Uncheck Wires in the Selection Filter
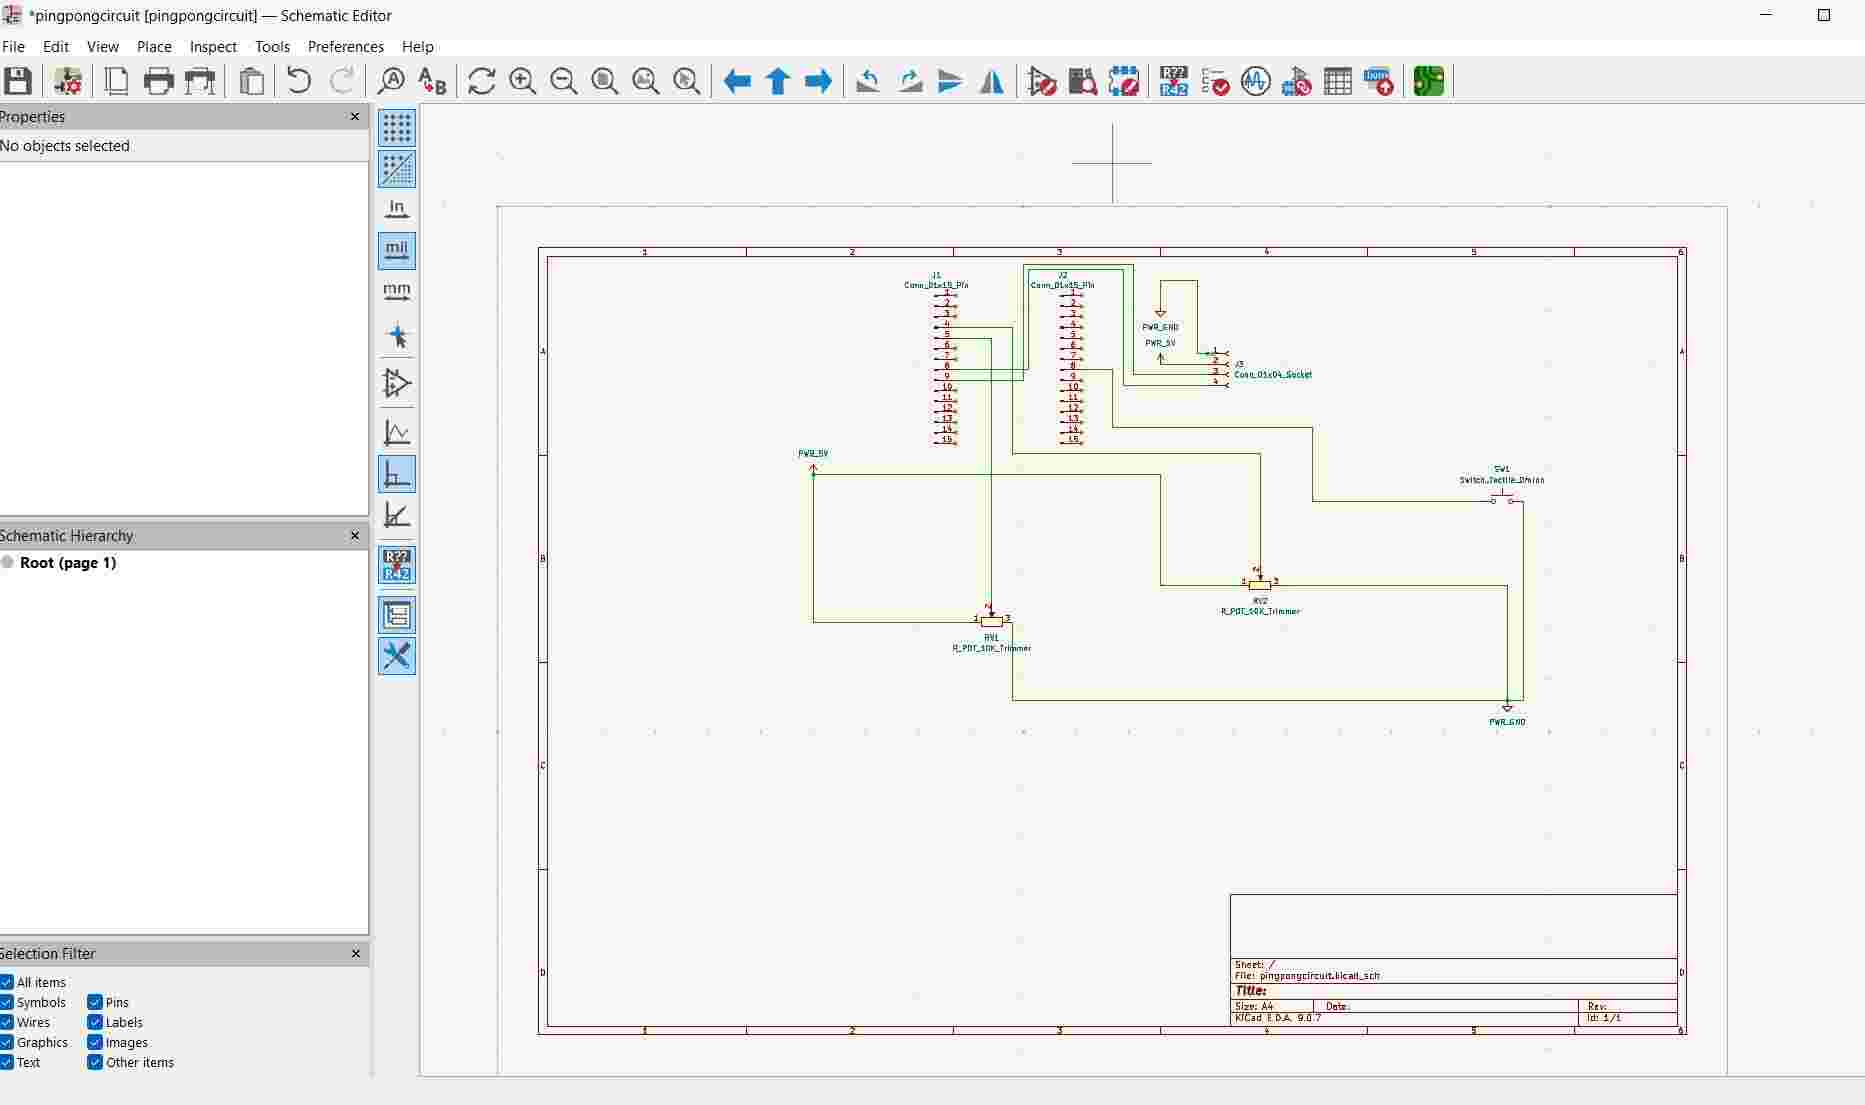Image resolution: width=1865 pixels, height=1105 pixels. point(7,1022)
